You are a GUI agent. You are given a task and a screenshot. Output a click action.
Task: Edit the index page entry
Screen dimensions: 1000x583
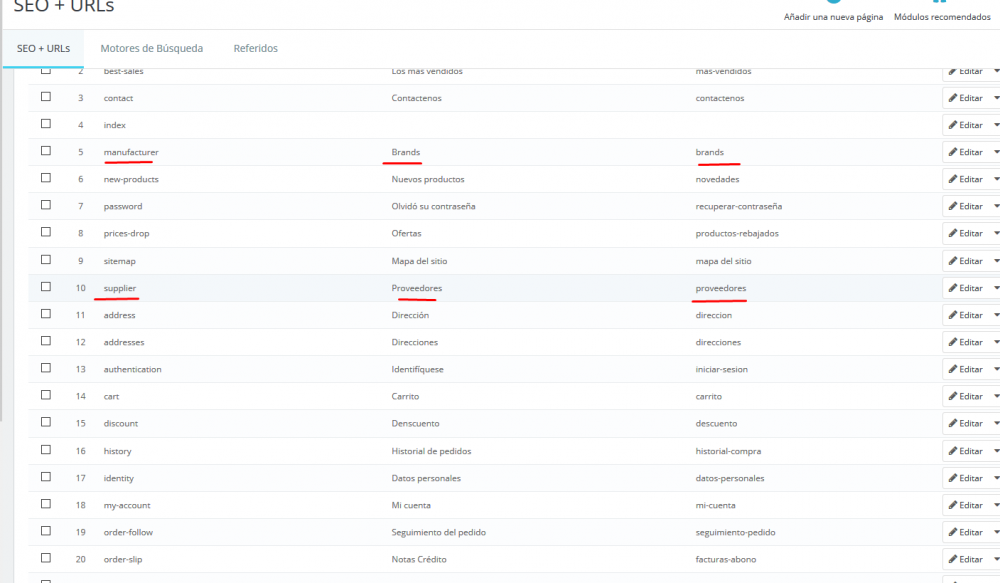click(x=965, y=125)
